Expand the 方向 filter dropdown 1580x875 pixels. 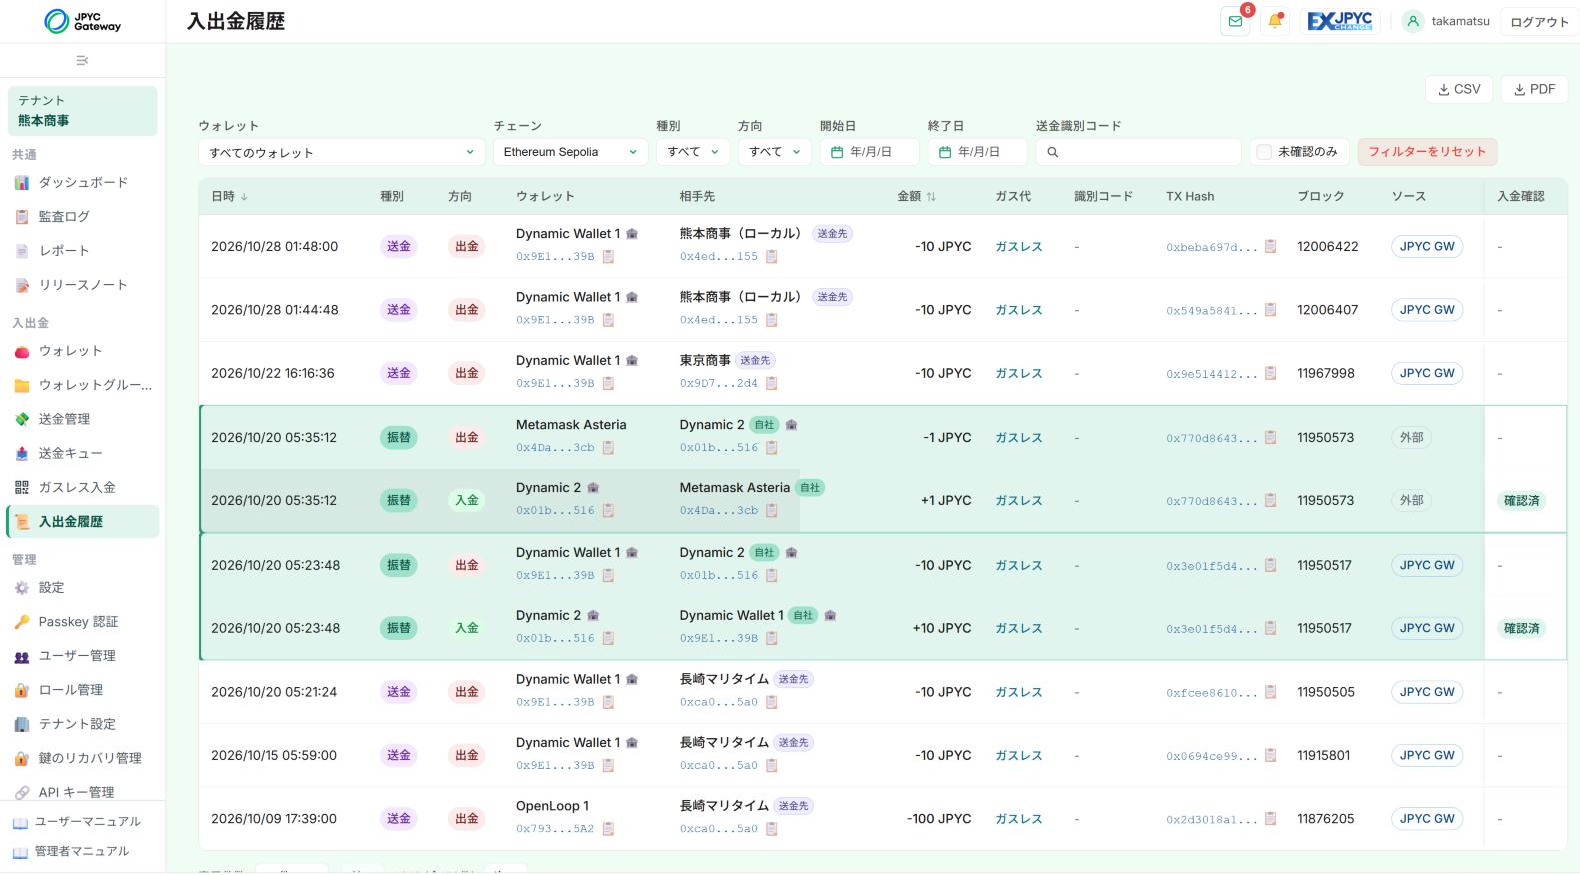coord(775,152)
